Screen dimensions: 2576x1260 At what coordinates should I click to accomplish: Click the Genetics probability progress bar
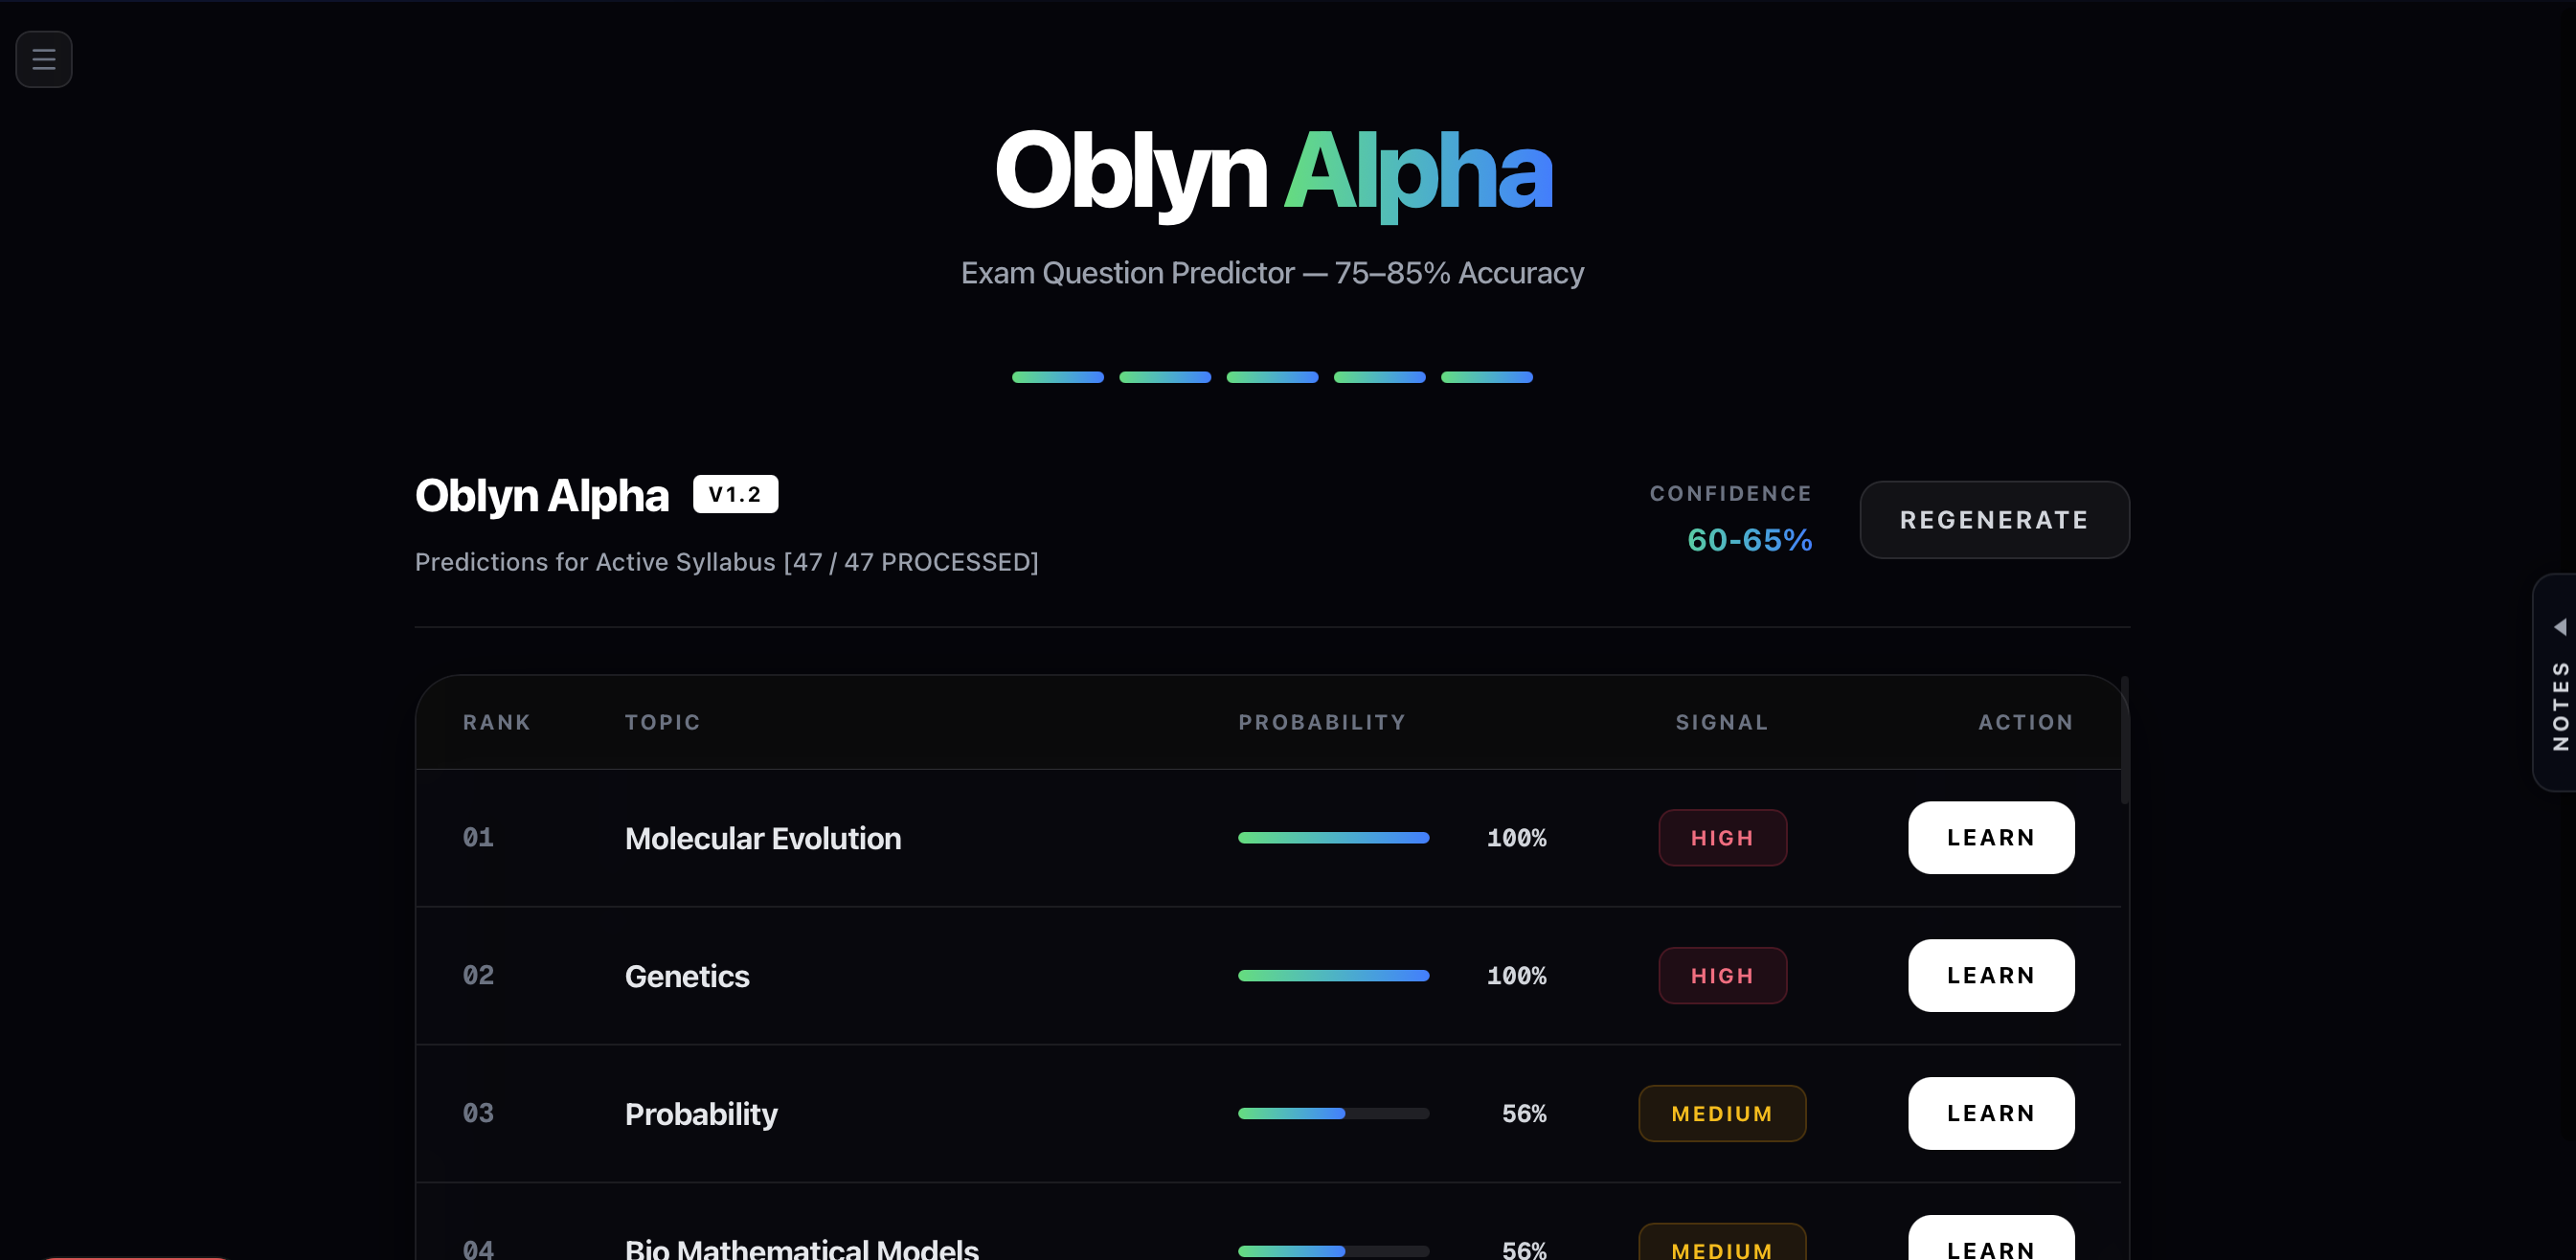tap(1333, 975)
